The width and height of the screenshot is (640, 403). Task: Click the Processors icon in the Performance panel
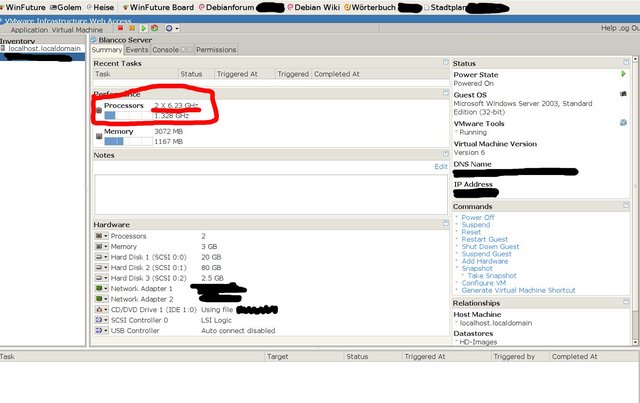click(x=99, y=110)
